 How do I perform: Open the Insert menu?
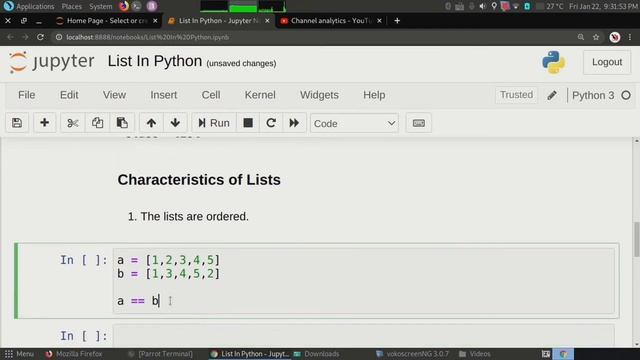163,95
